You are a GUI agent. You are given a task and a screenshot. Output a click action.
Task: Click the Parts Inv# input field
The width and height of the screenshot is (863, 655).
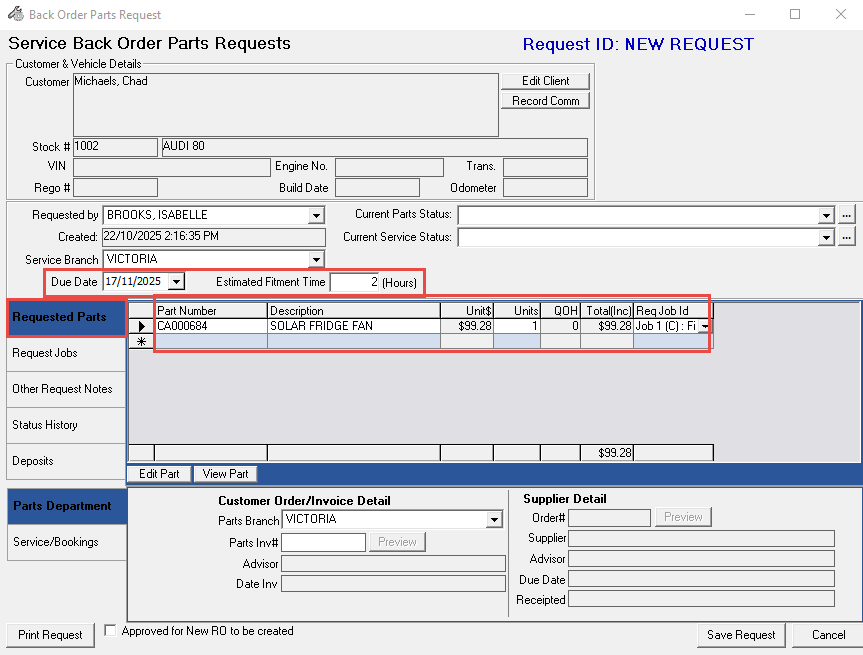point(324,542)
